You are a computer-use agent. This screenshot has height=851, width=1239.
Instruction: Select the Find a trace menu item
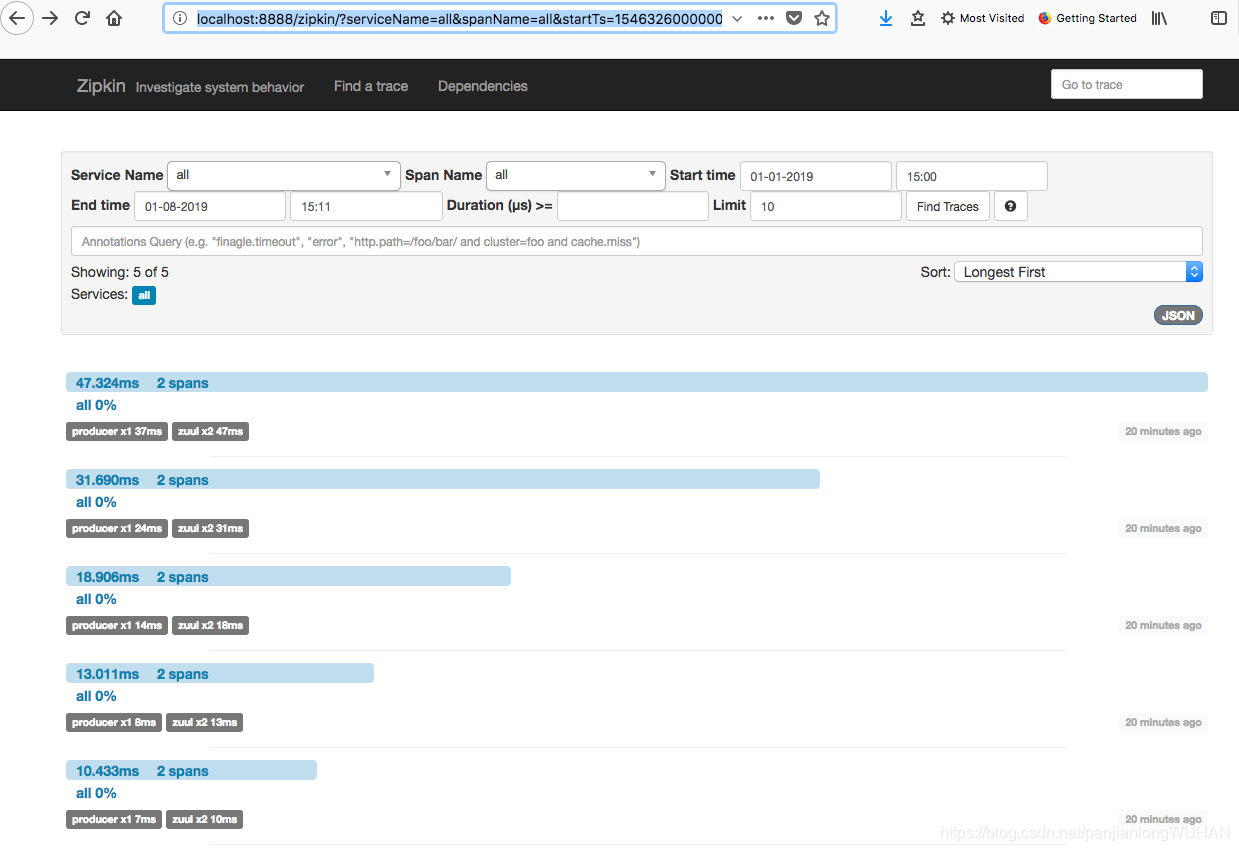pos(370,86)
